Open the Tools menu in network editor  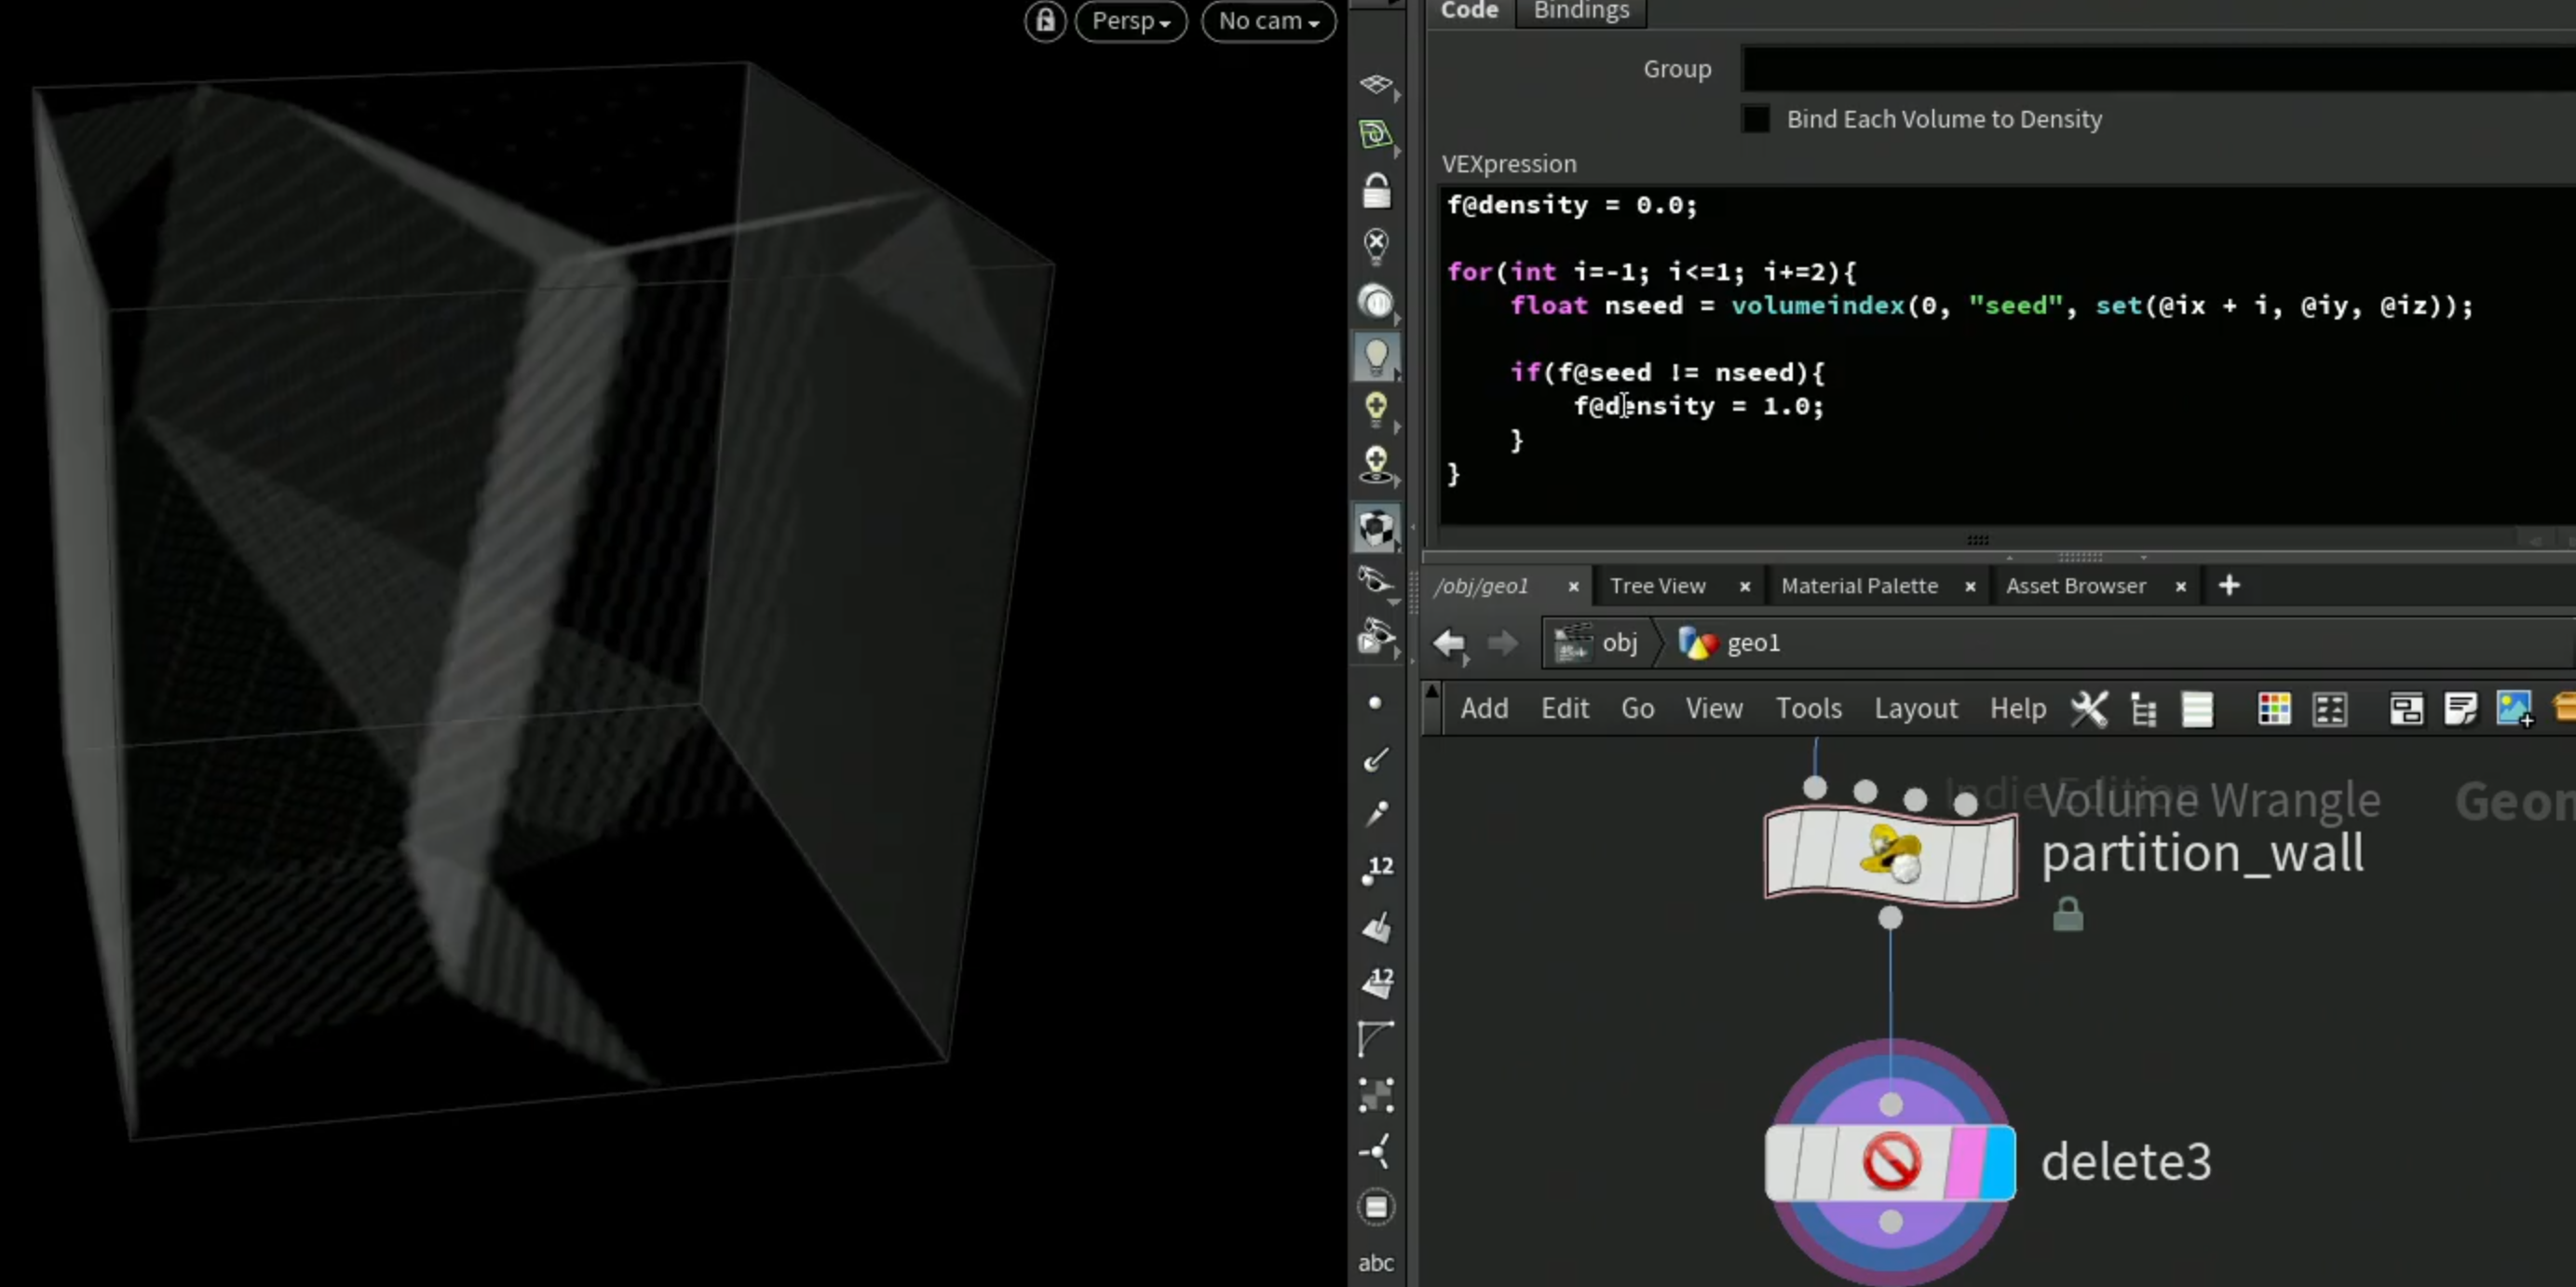point(1808,708)
